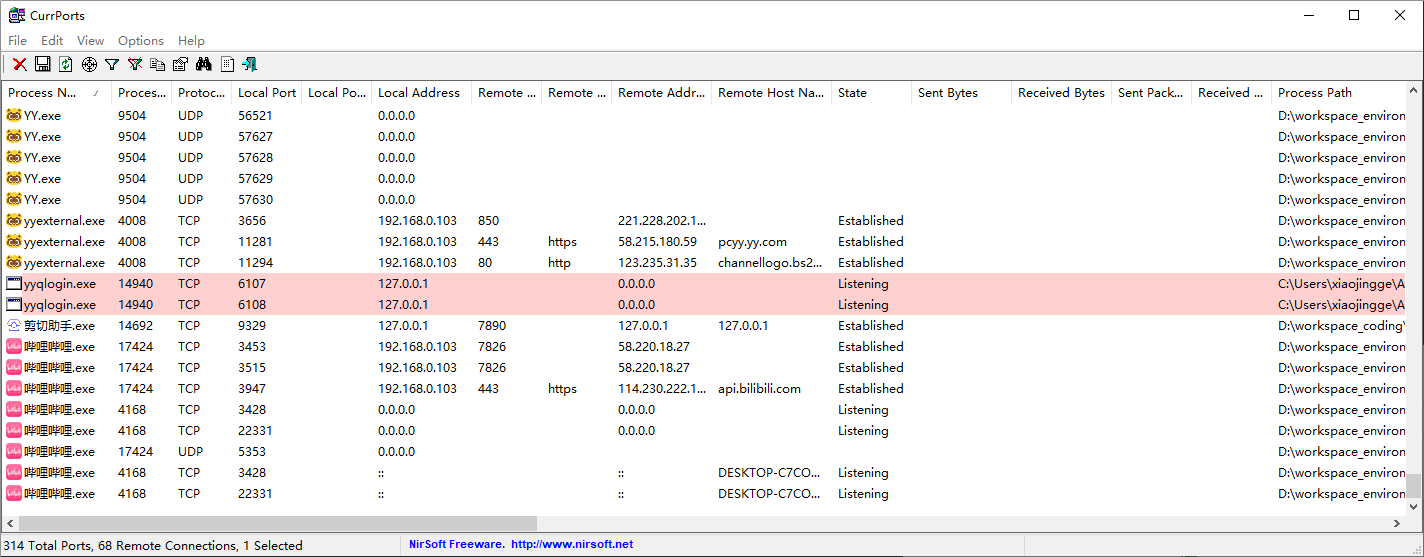Viewport: 1424px width, 557px height.
Task: Click 哔哩哔哩.exe icon in port 3515 row
Action: [x=14, y=367]
